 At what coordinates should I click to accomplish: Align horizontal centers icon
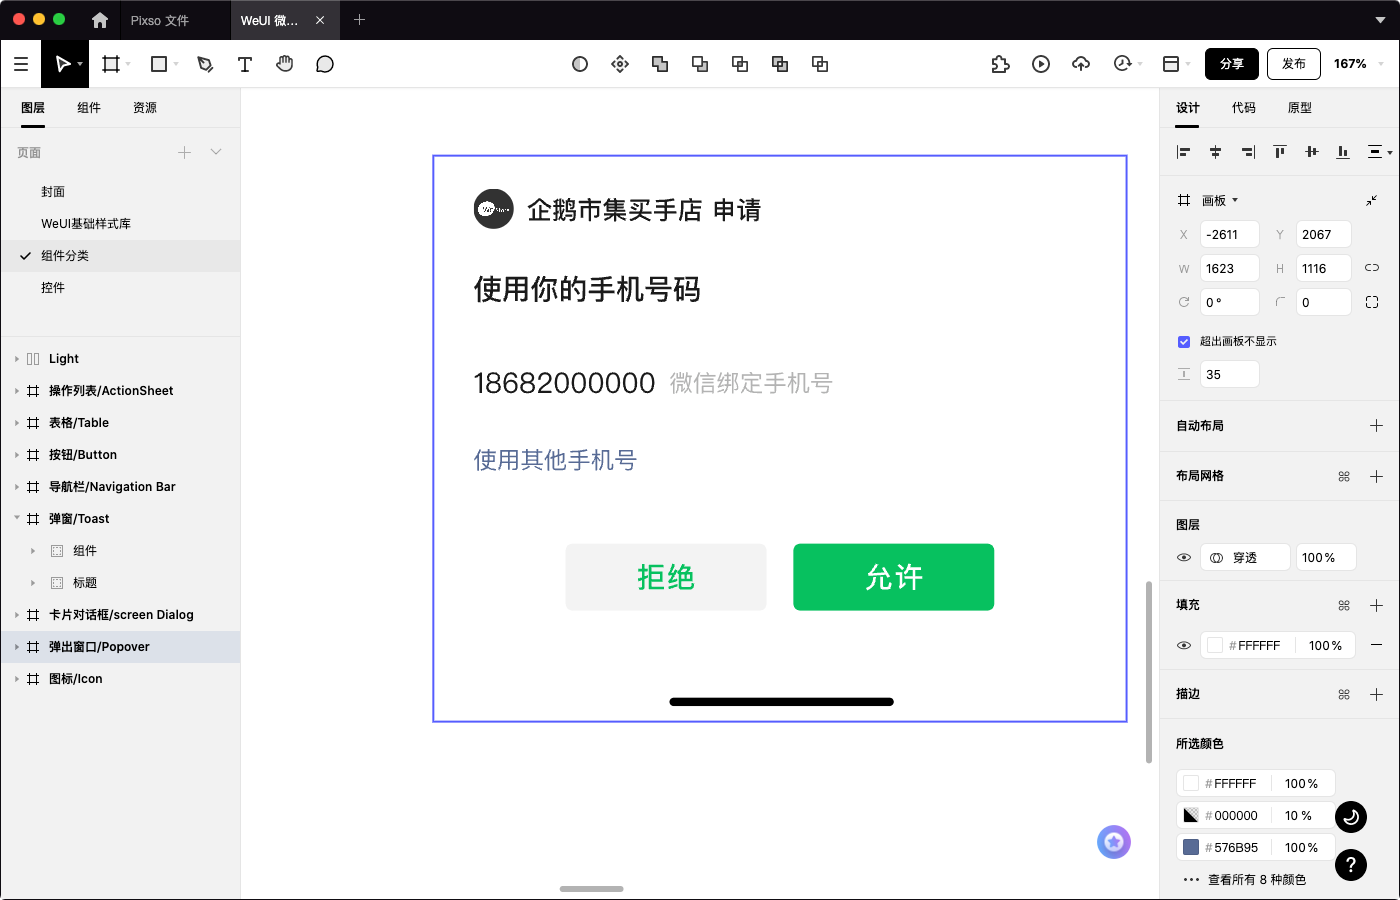click(x=1216, y=152)
